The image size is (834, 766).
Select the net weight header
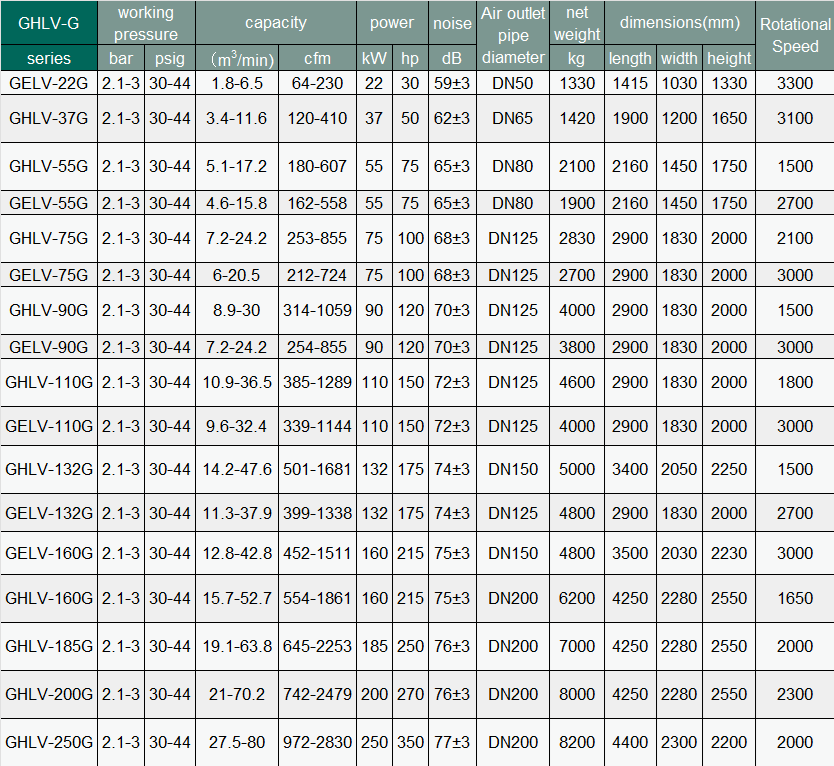coord(577,23)
